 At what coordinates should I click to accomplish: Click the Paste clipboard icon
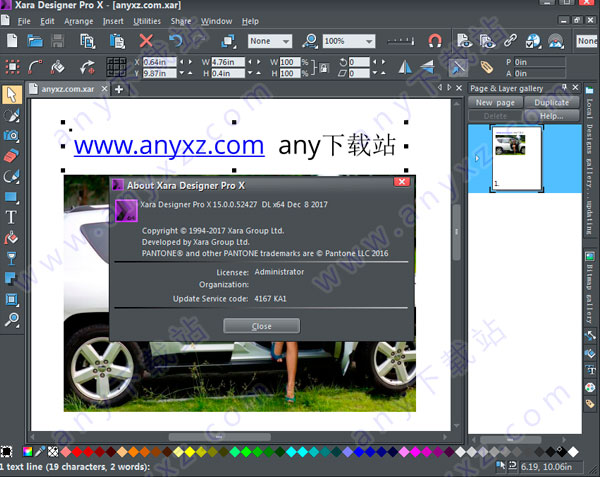[x=117, y=41]
